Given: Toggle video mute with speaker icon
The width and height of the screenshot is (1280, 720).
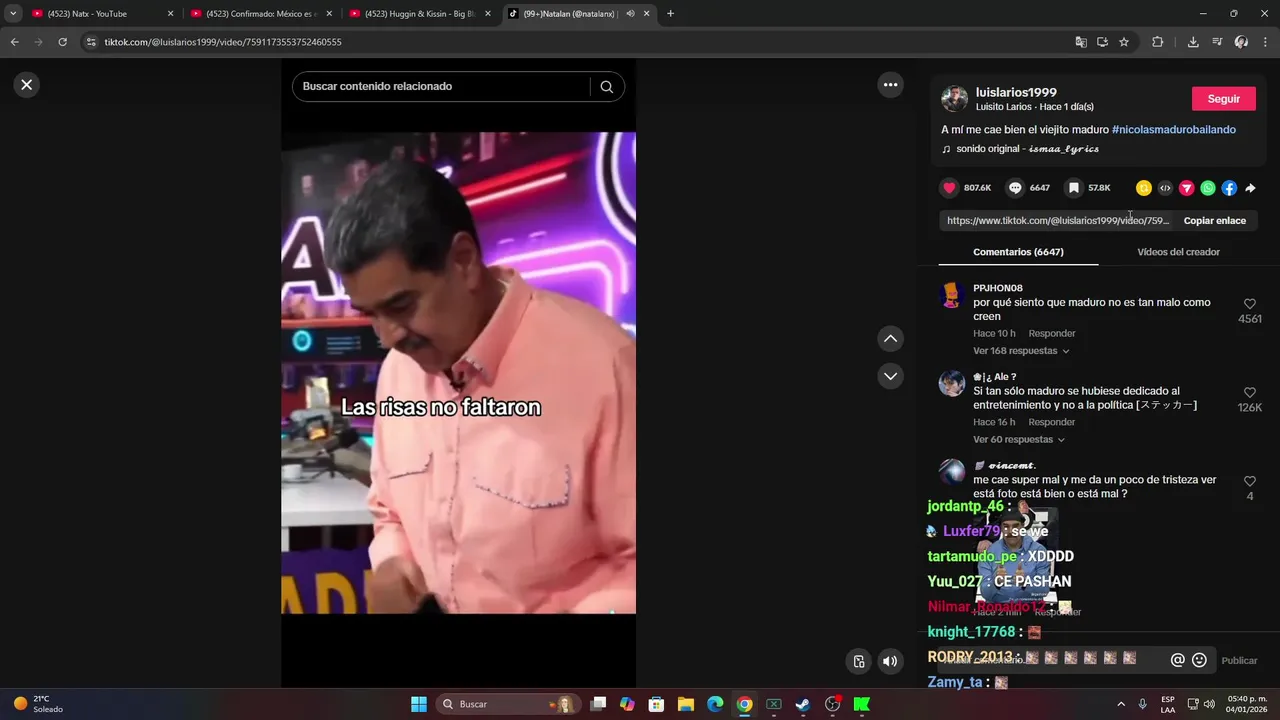Looking at the screenshot, I should [890, 661].
